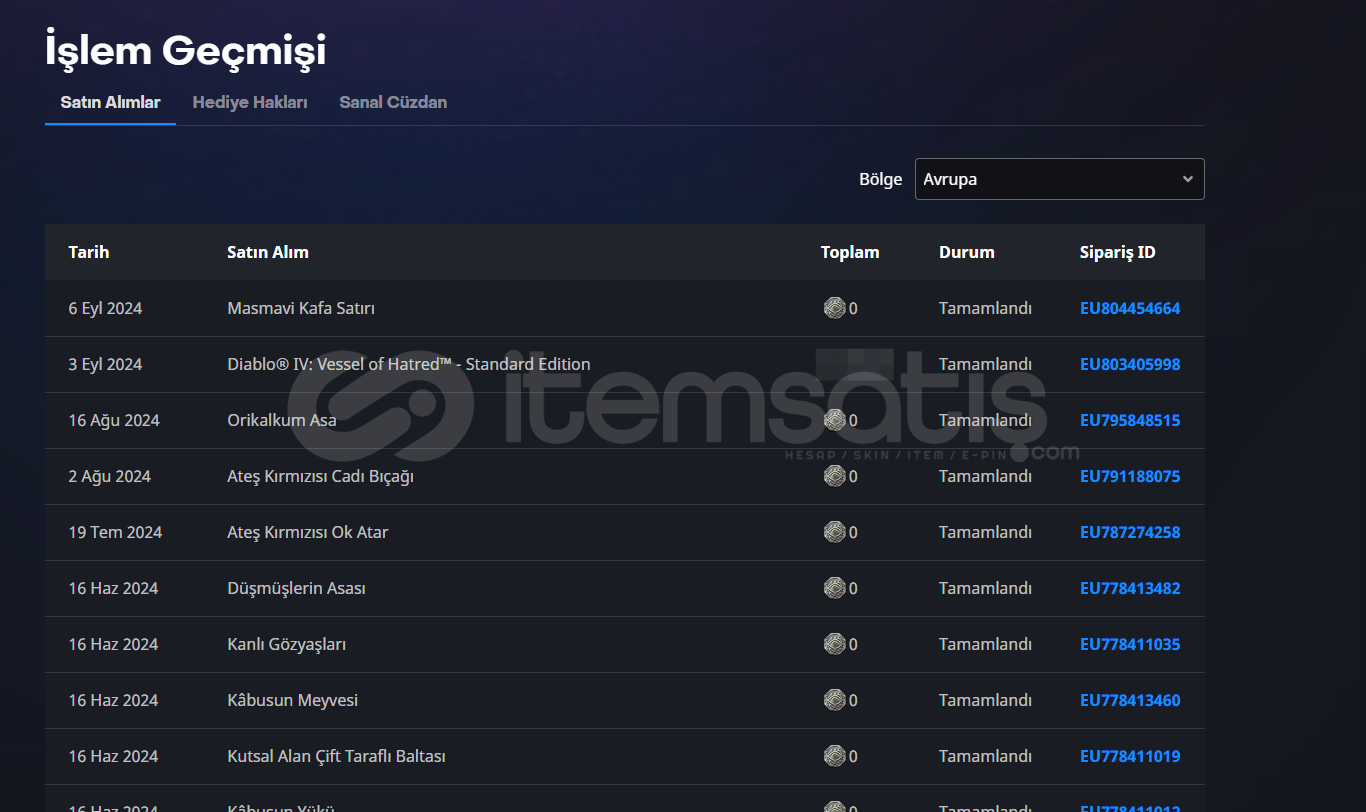Click the Bölge label
Screen dimensions: 1366x812
click(881, 180)
